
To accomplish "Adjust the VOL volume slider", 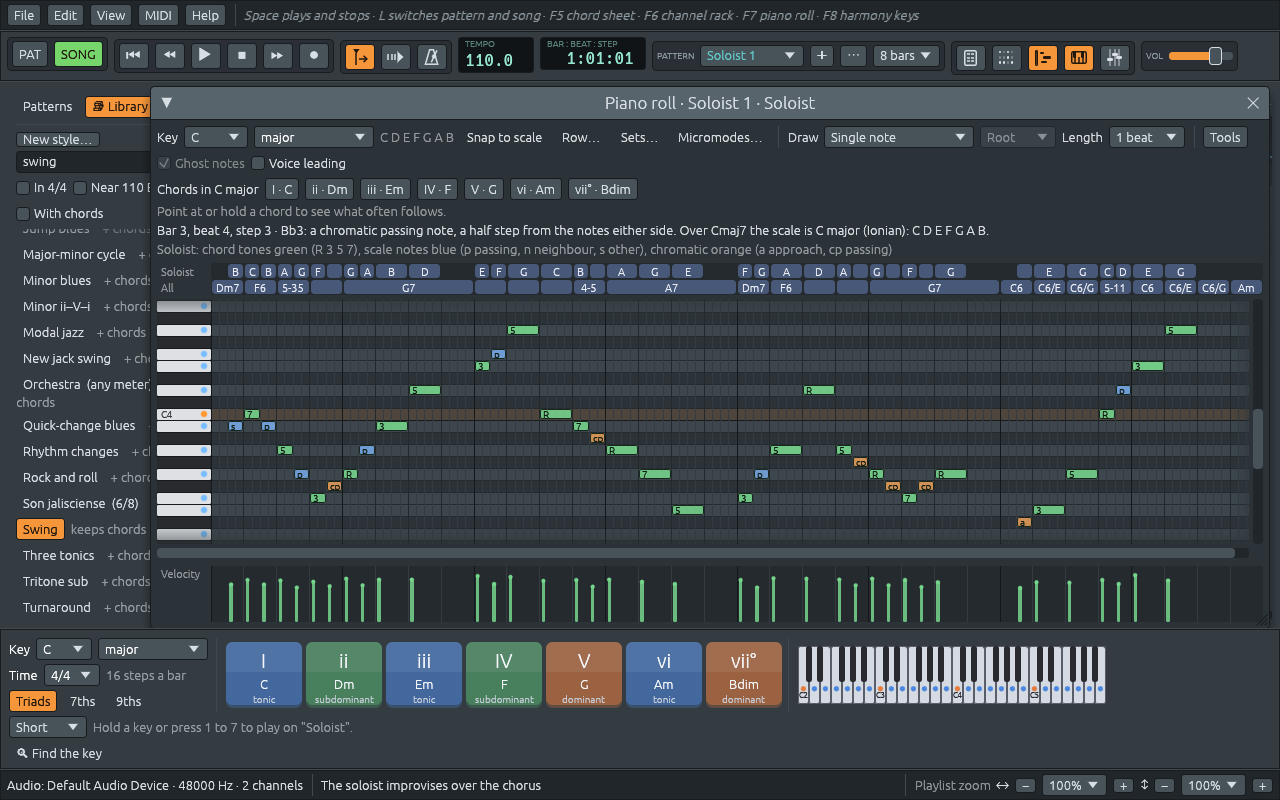I will click(x=1201, y=56).
